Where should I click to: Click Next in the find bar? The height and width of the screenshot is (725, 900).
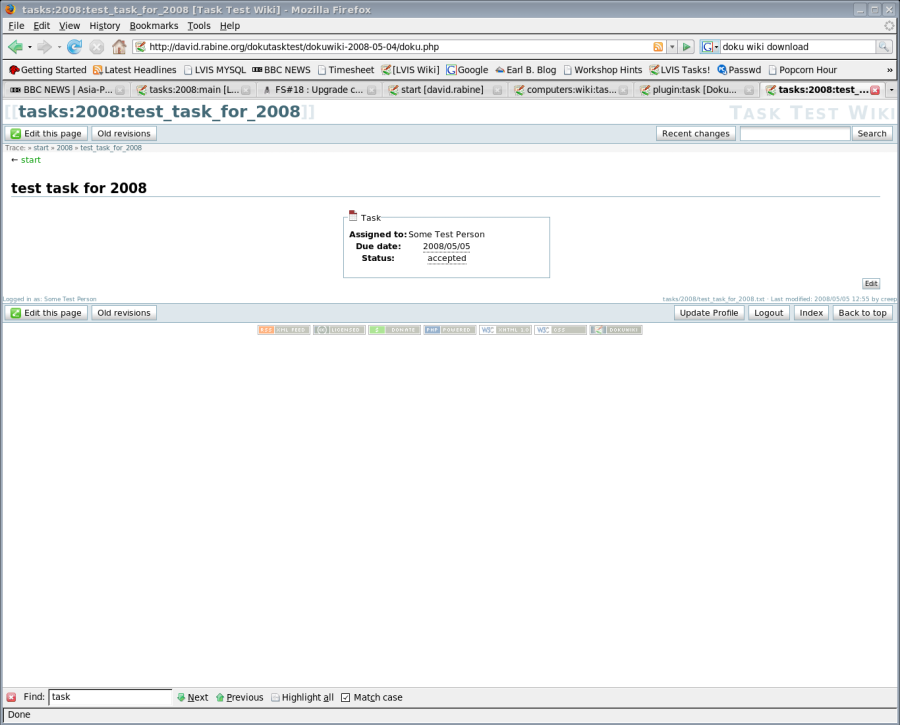point(194,697)
